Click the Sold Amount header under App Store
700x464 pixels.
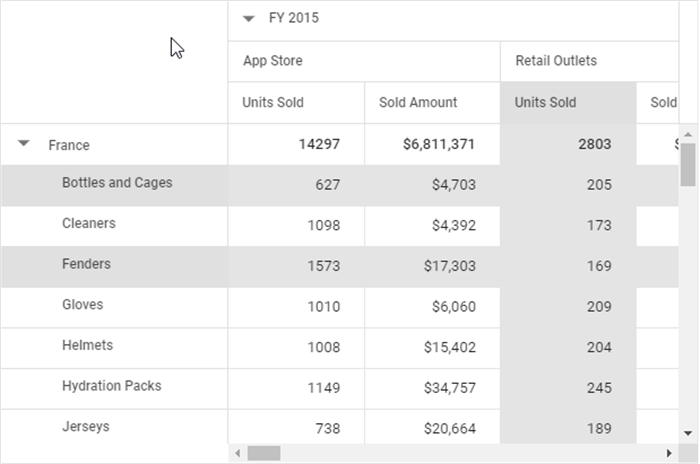[418, 103]
